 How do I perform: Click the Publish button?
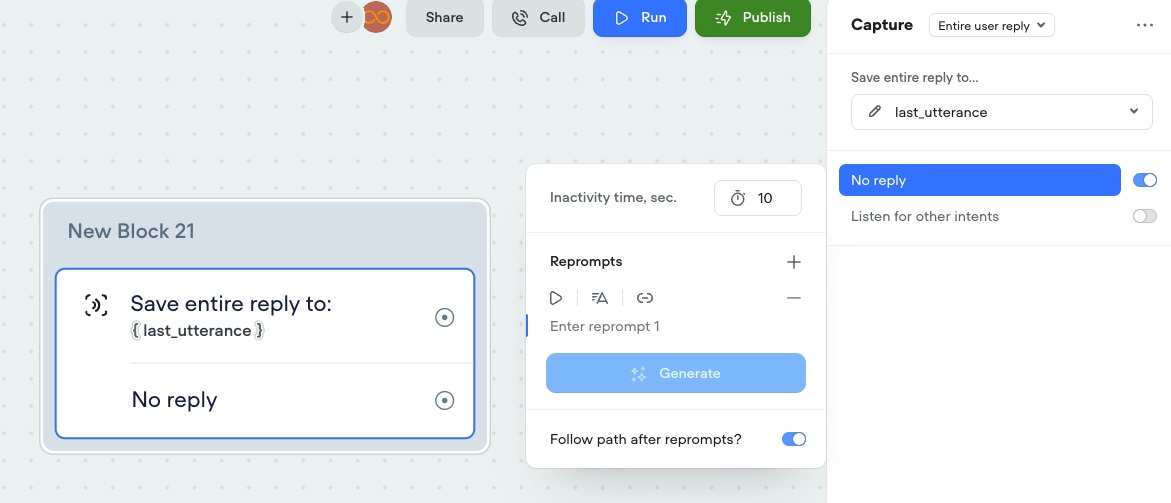753,18
